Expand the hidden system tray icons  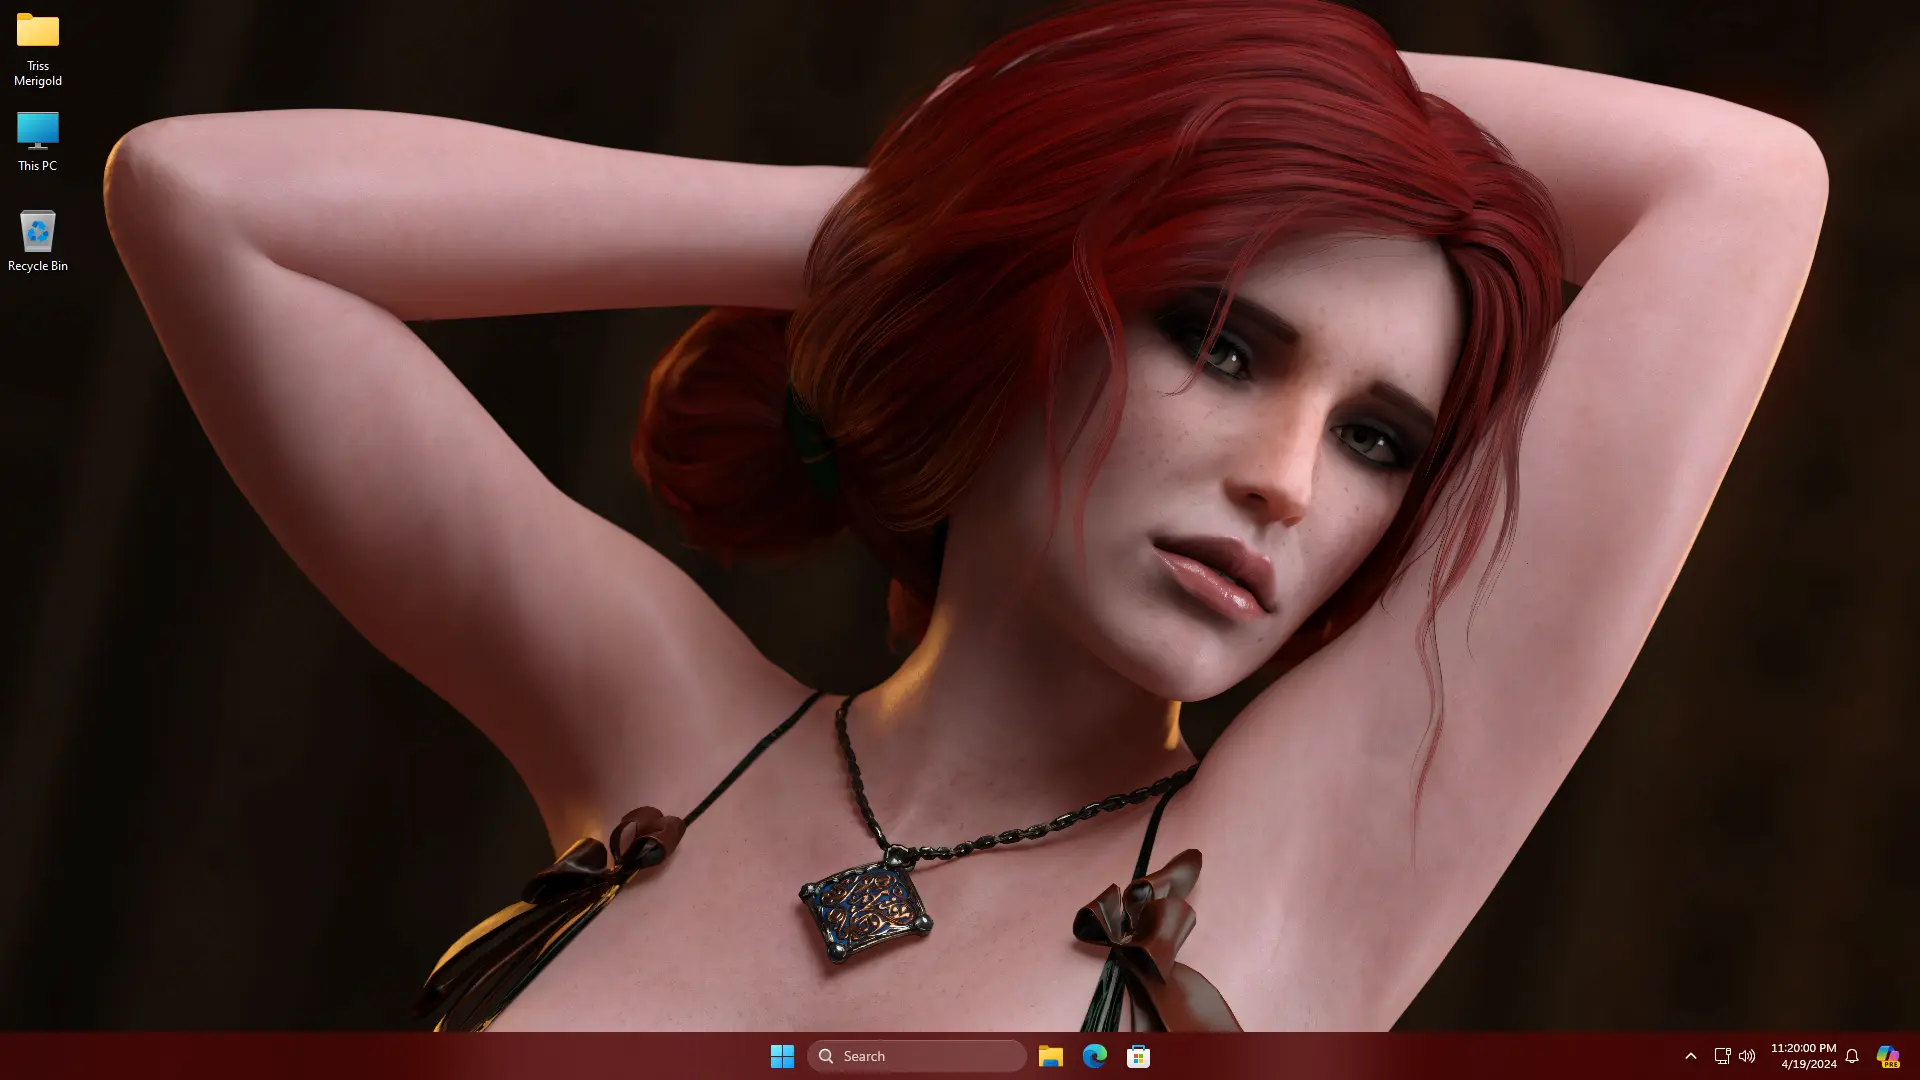tap(1691, 1056)
